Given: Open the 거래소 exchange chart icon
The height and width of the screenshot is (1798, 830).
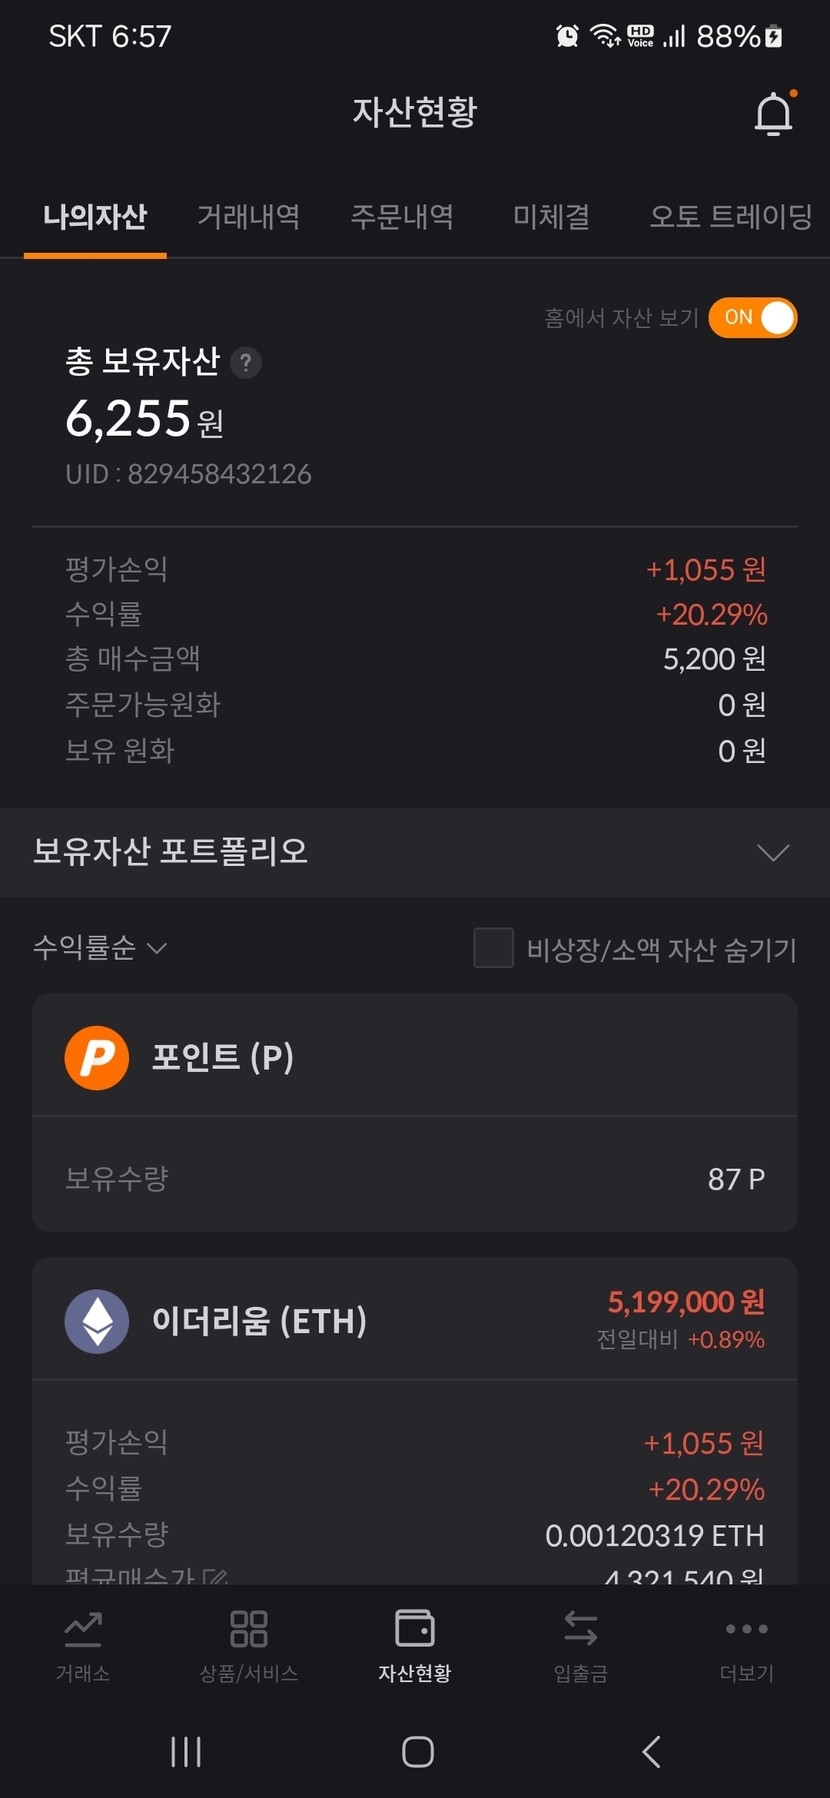Looking at the screenshot, I should click(83, 1629).
